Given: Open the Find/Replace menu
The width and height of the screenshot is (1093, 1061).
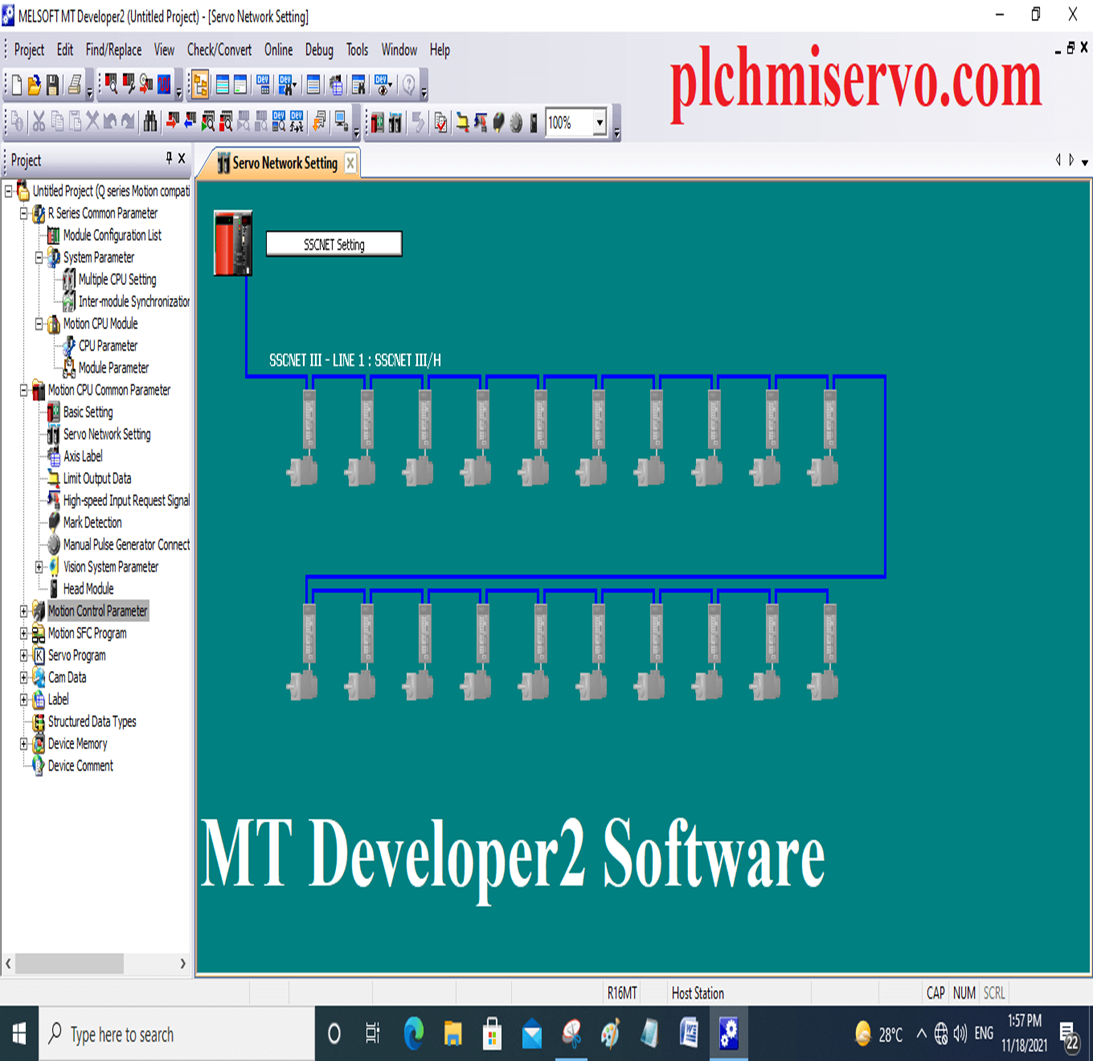Looking at the screenshot, I should click(x=114, y=50).
